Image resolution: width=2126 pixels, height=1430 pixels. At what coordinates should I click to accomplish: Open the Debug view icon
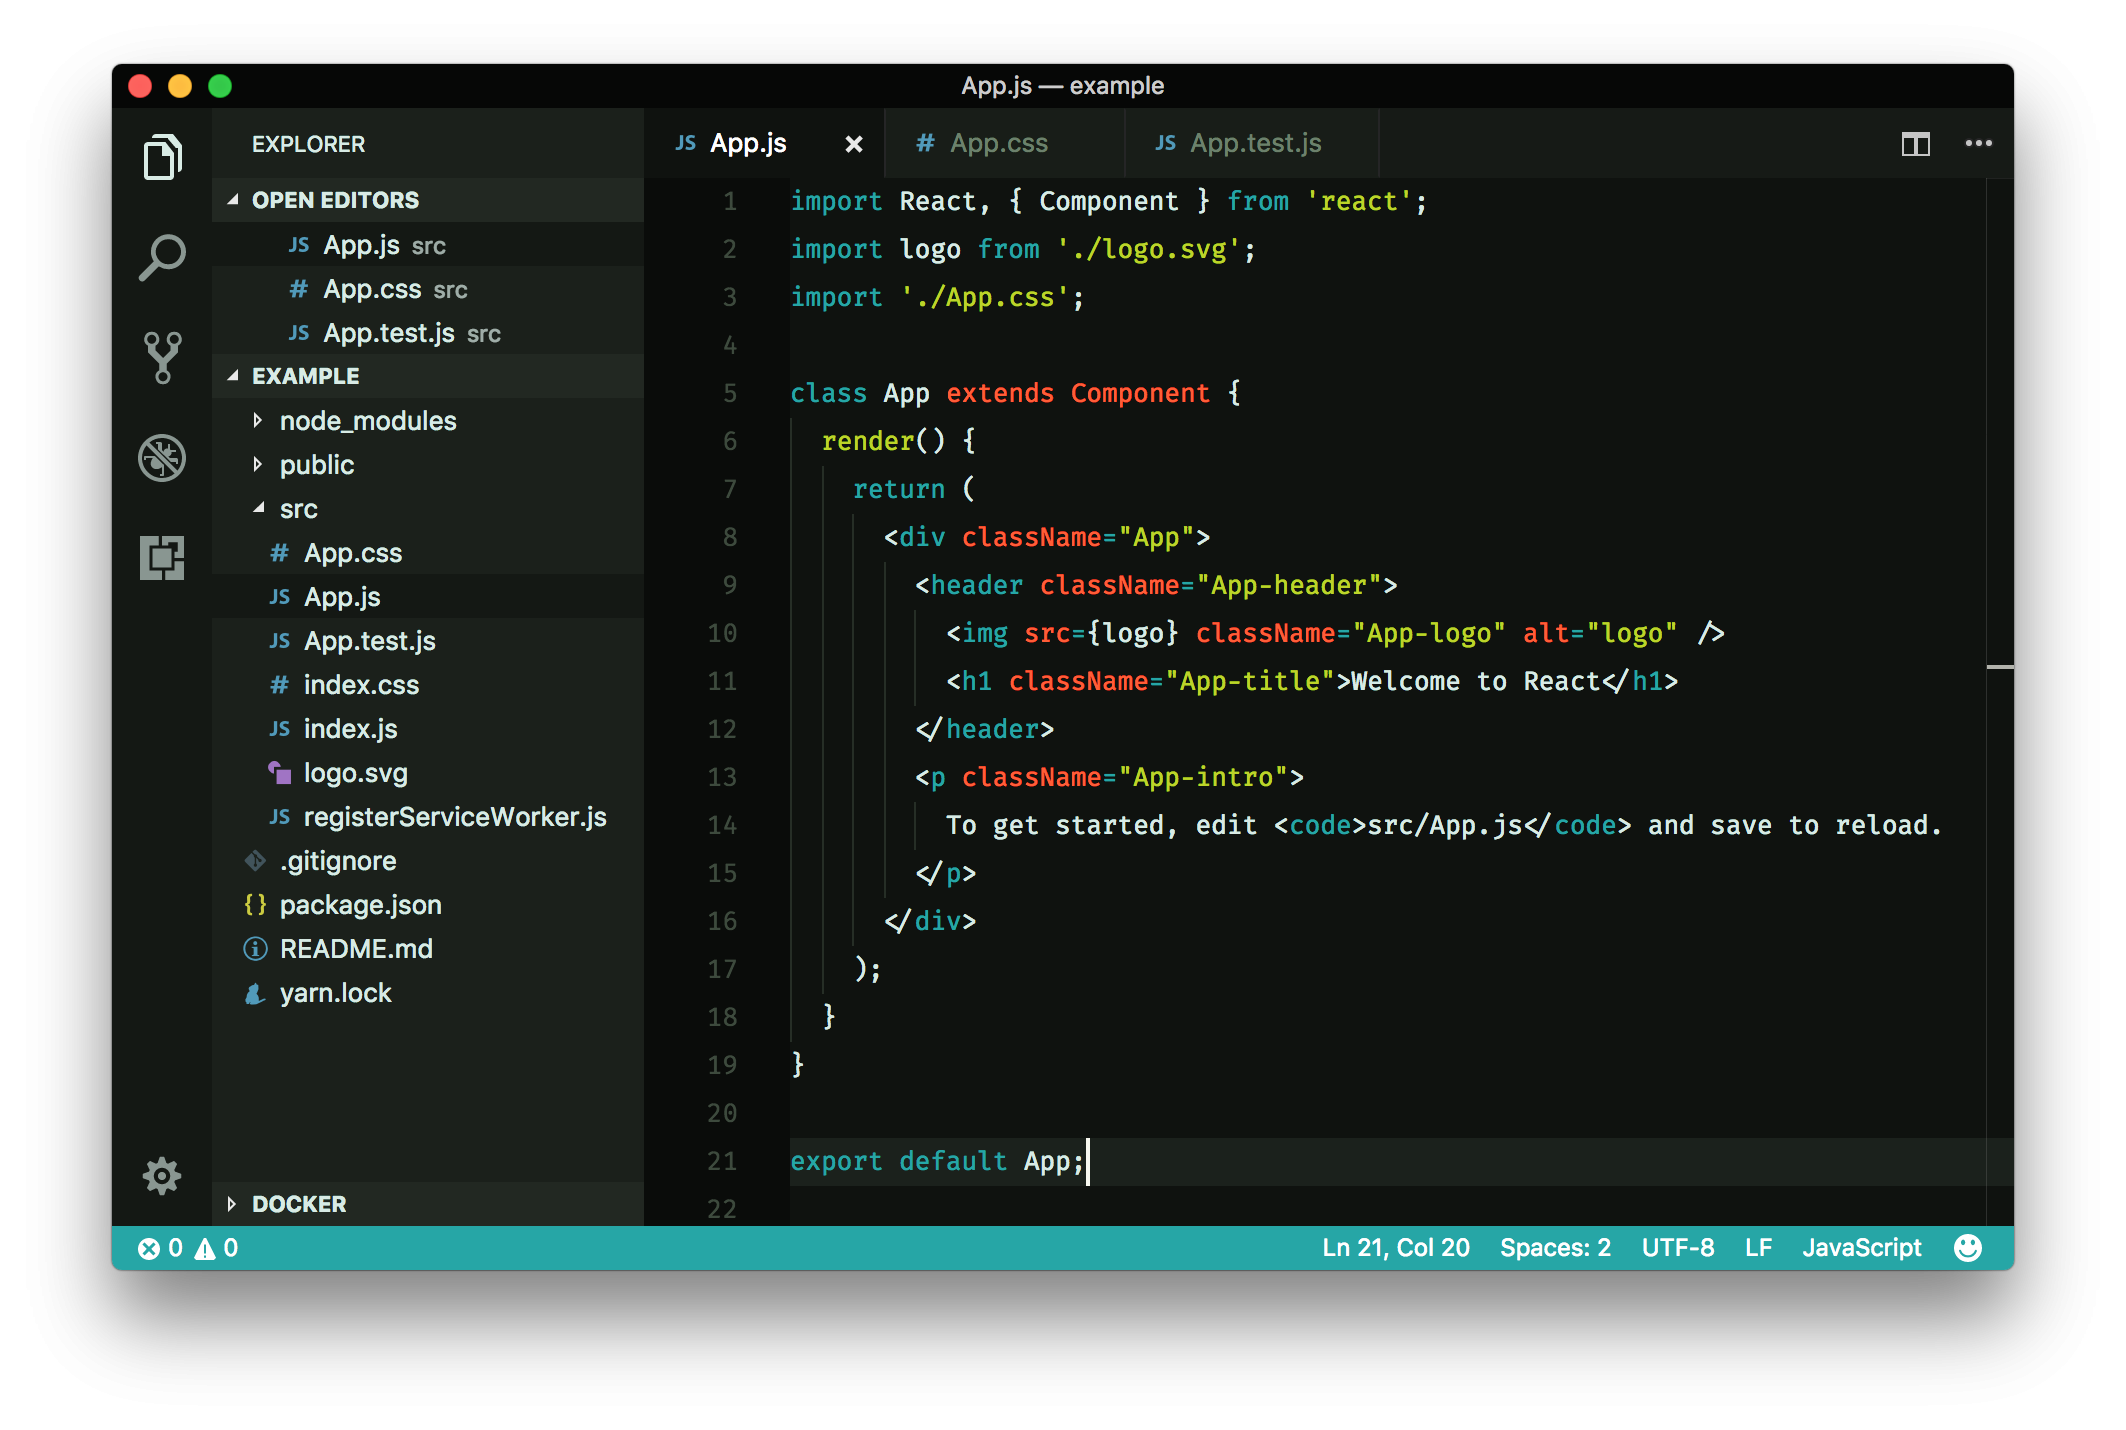[162, 457]
